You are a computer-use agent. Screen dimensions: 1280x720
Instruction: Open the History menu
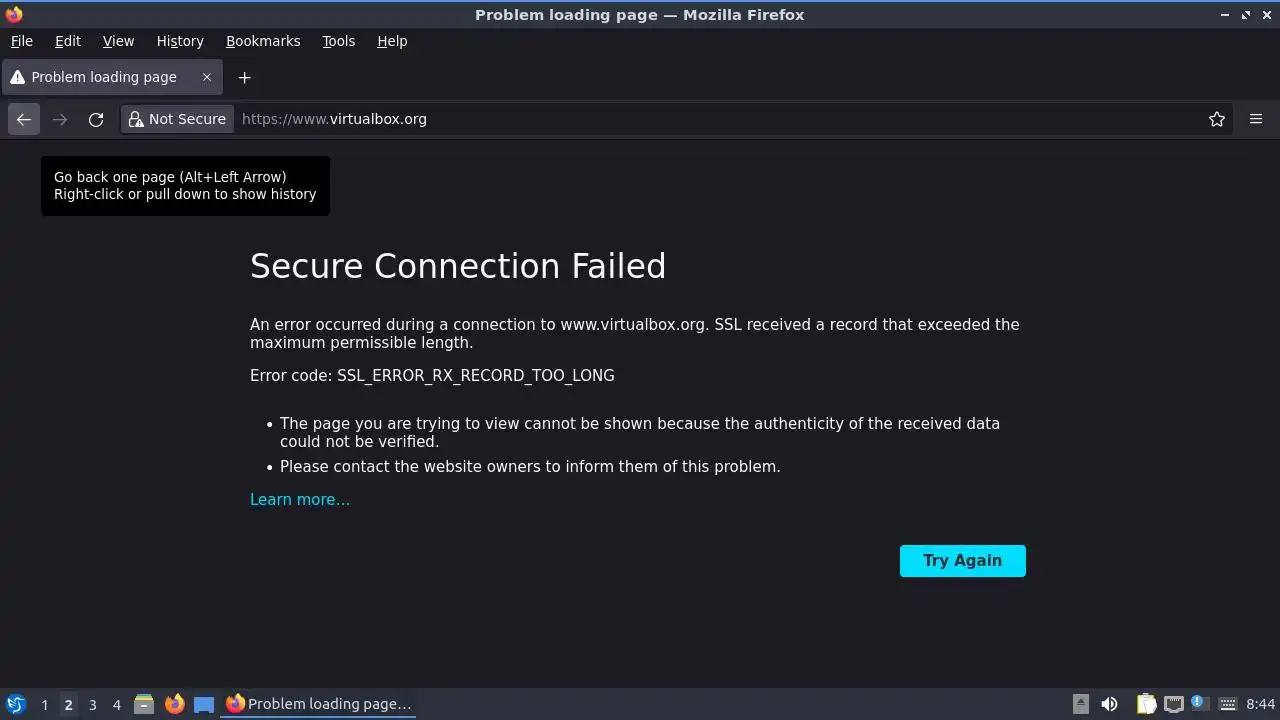coord(180,41)
